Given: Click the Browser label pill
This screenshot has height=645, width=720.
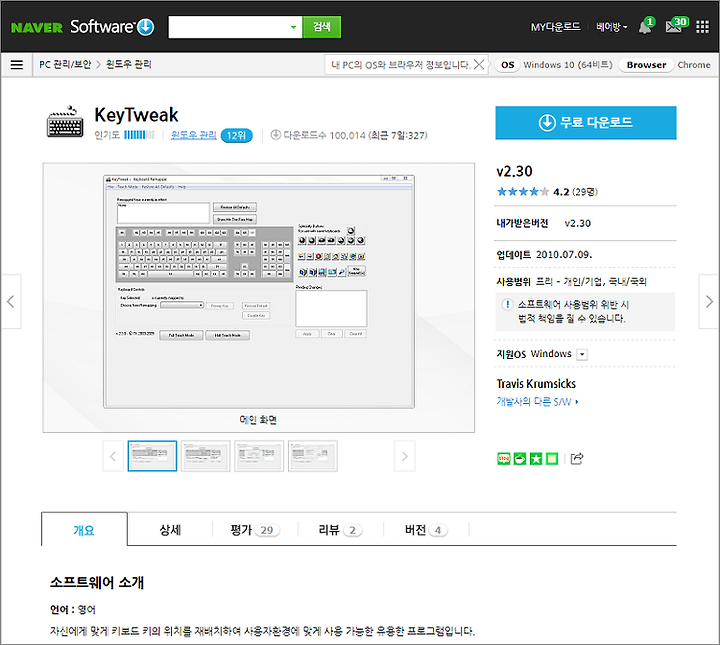Looking at the screenshot, I should click(x=646, y=65).
